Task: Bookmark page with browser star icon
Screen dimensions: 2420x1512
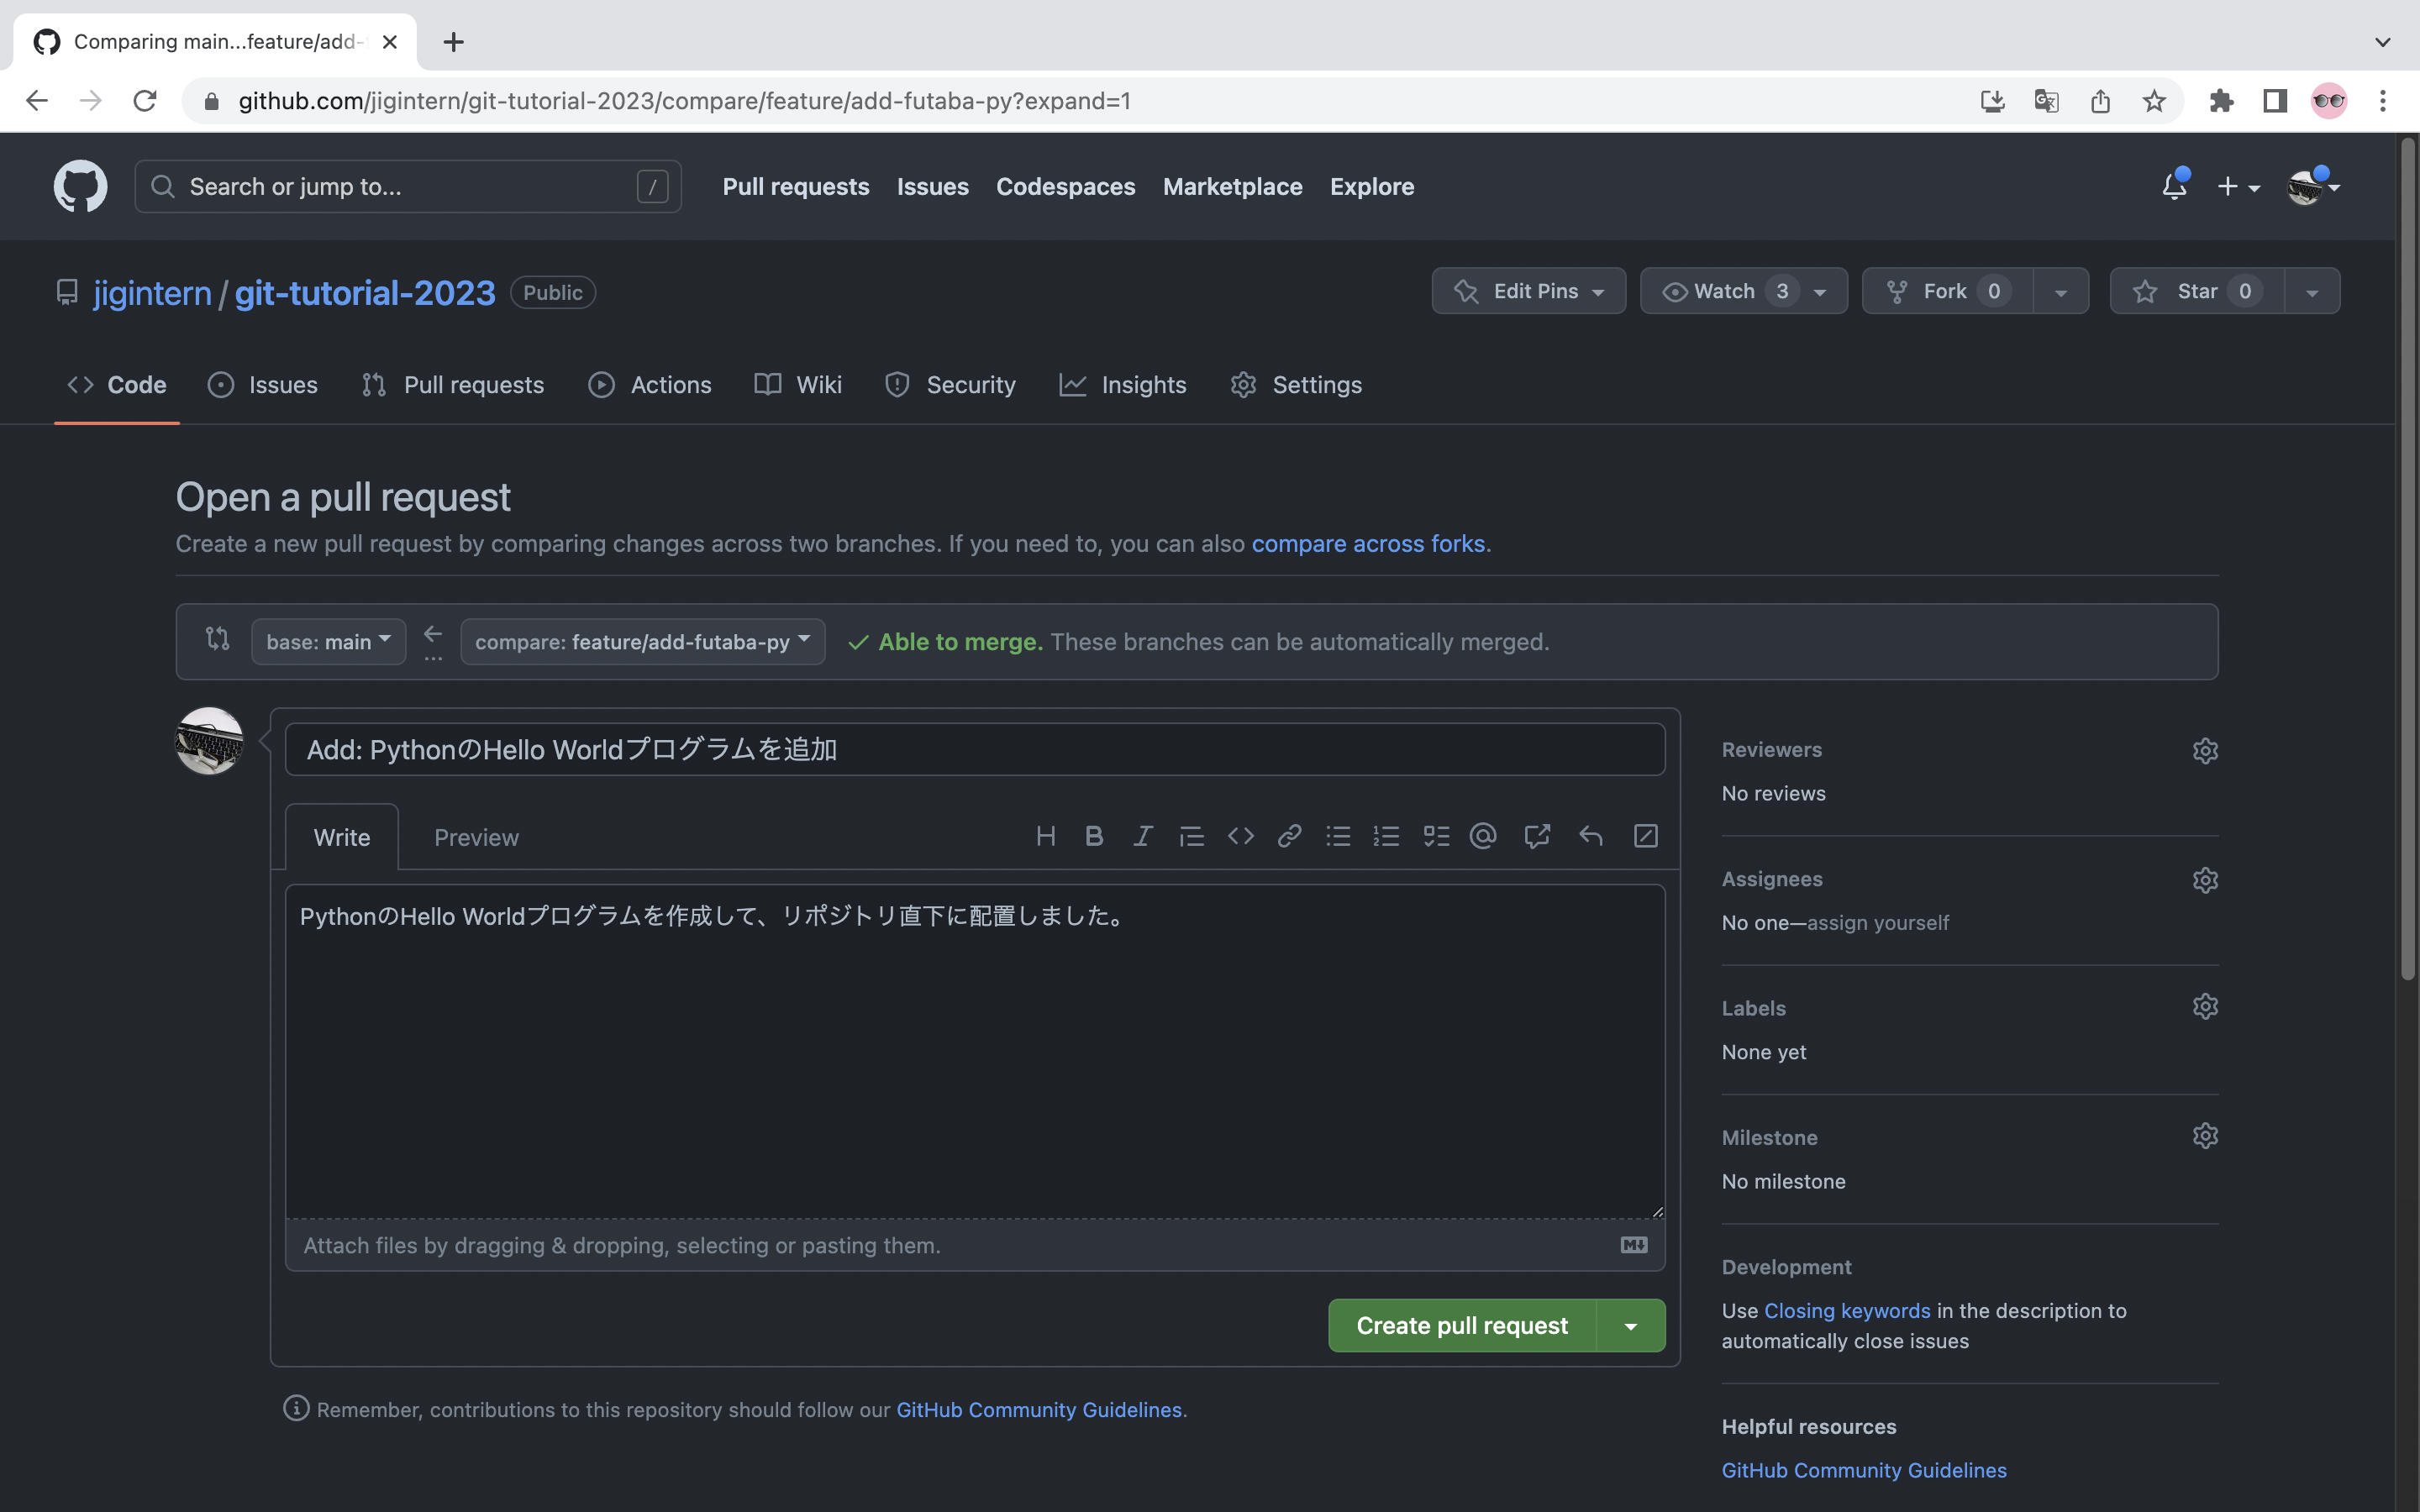Action: [x=2154, y=101]
